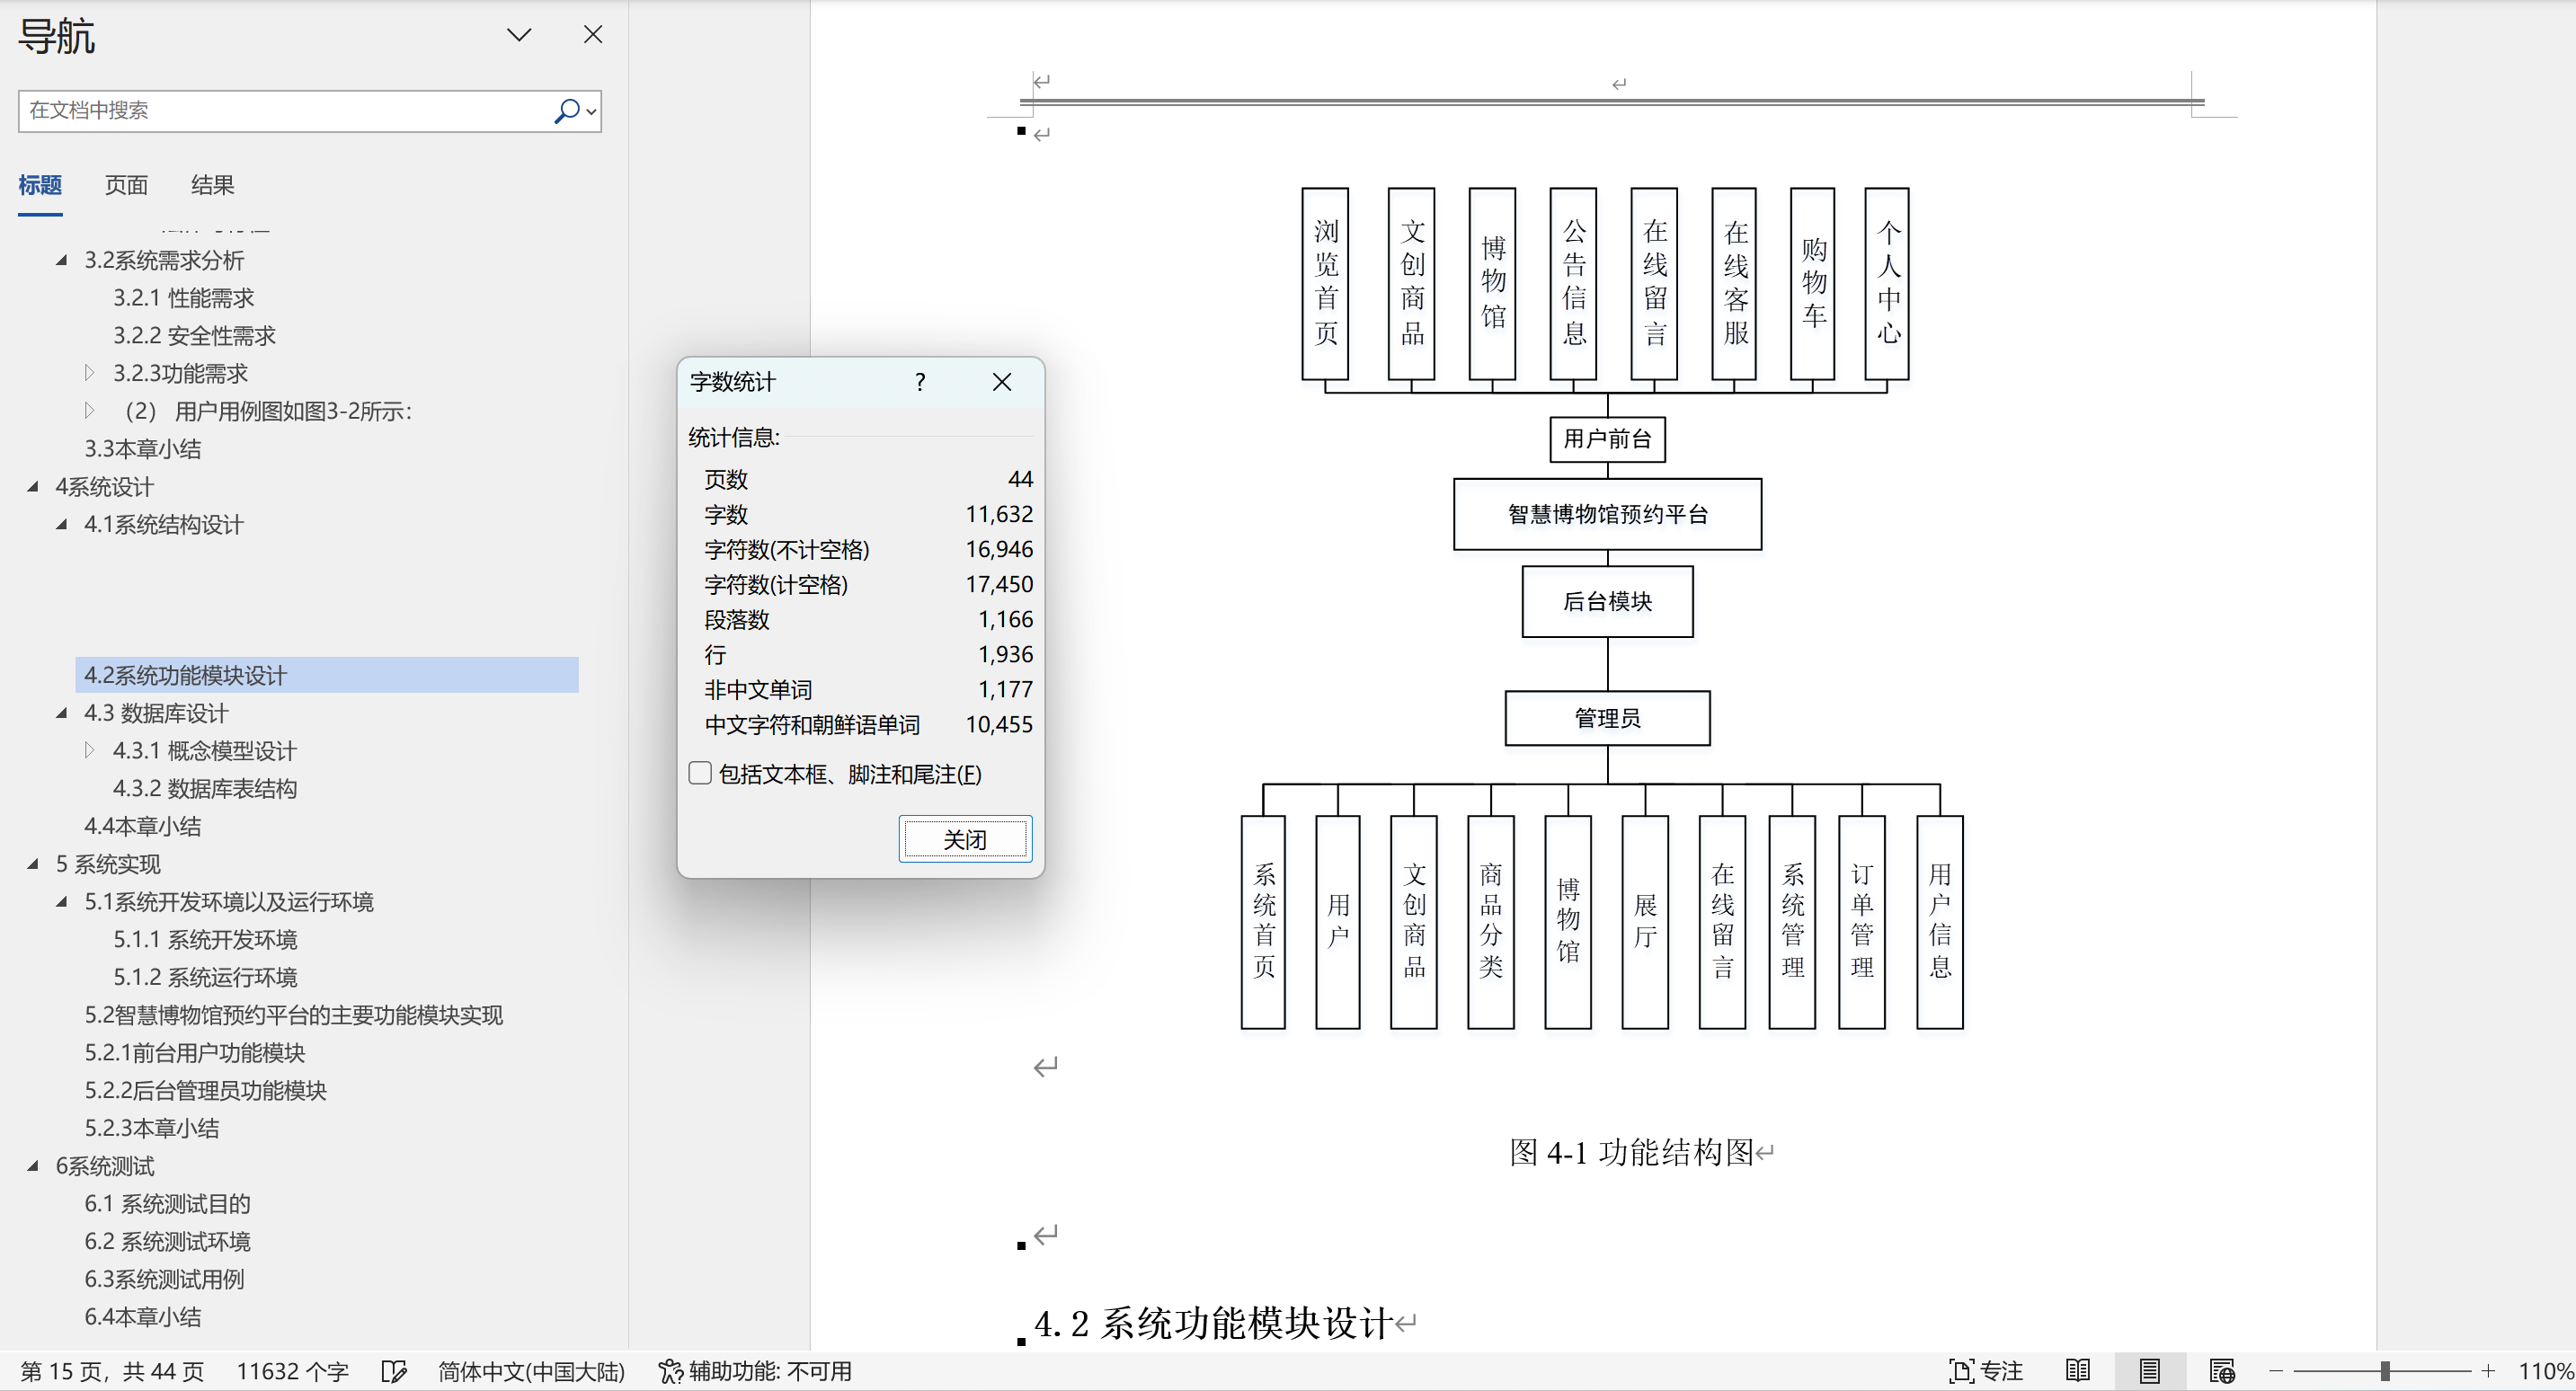This screenshot has width=2576, height=1391.
Task: Collapse the 4.1系统结构设计 heading
Action: point(62,524)
